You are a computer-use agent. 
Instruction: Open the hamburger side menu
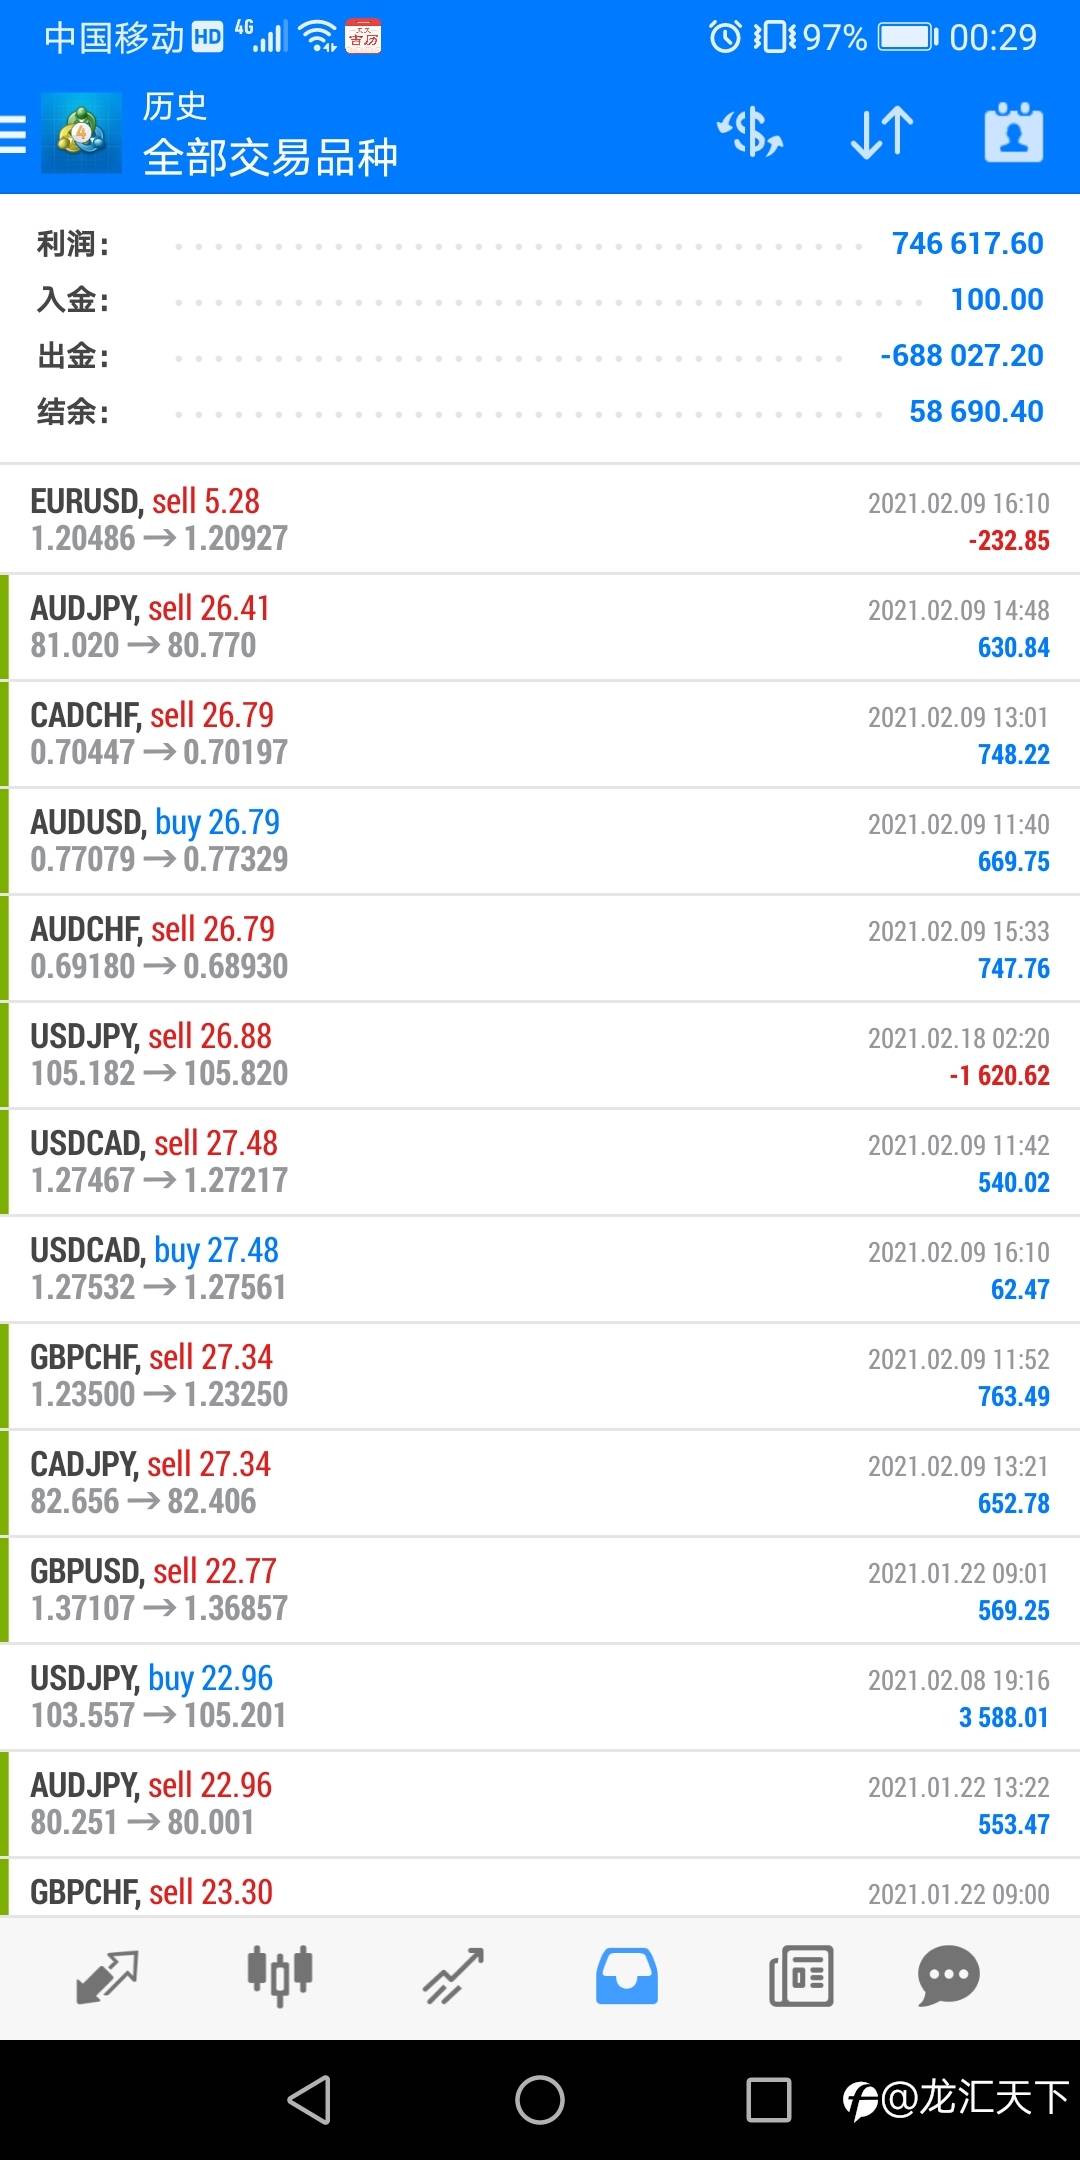pos(14,133)
